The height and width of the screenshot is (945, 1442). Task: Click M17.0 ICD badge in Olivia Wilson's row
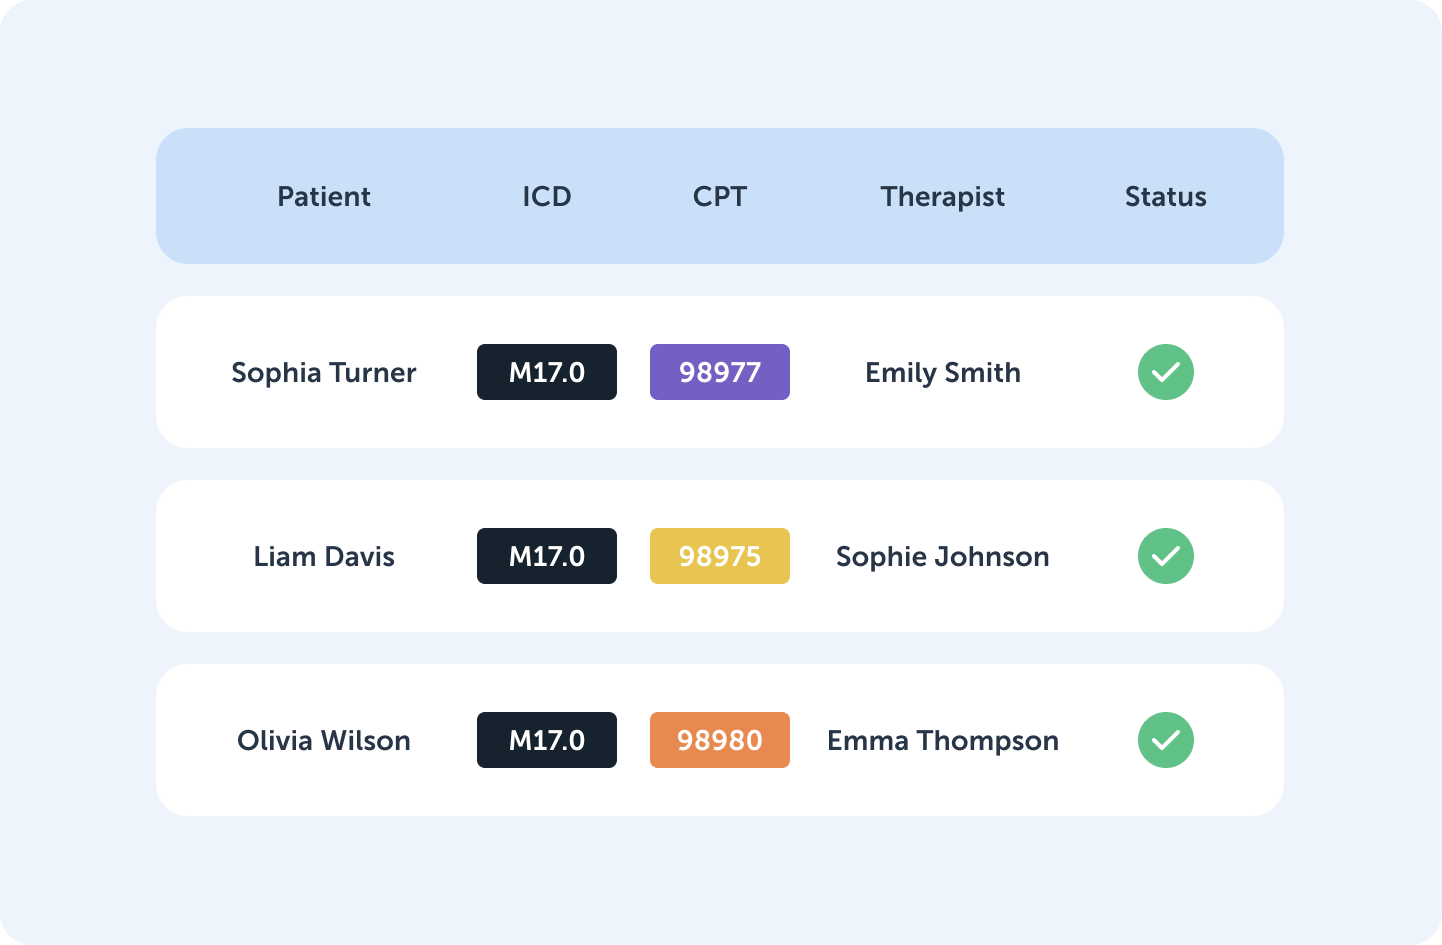click(547, 740)
